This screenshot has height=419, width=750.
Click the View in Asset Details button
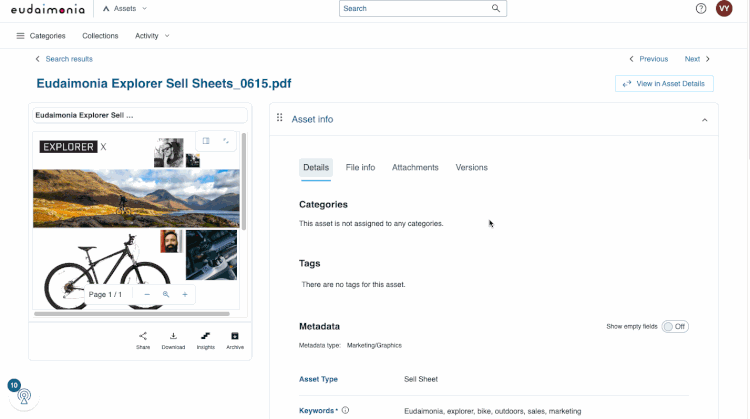click(664, 84)
